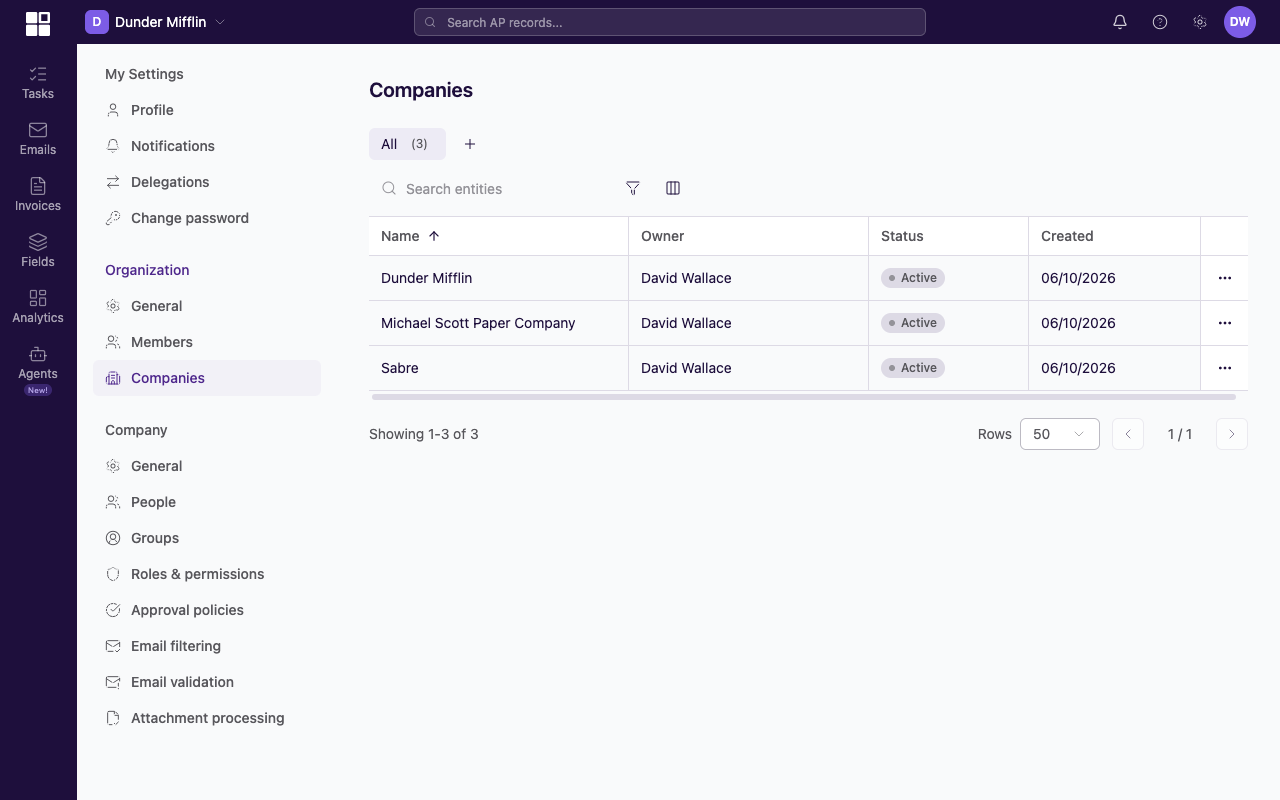The image size is (1280, 800).
Task: Open notifications bell icon
Action: [1120, 22]
